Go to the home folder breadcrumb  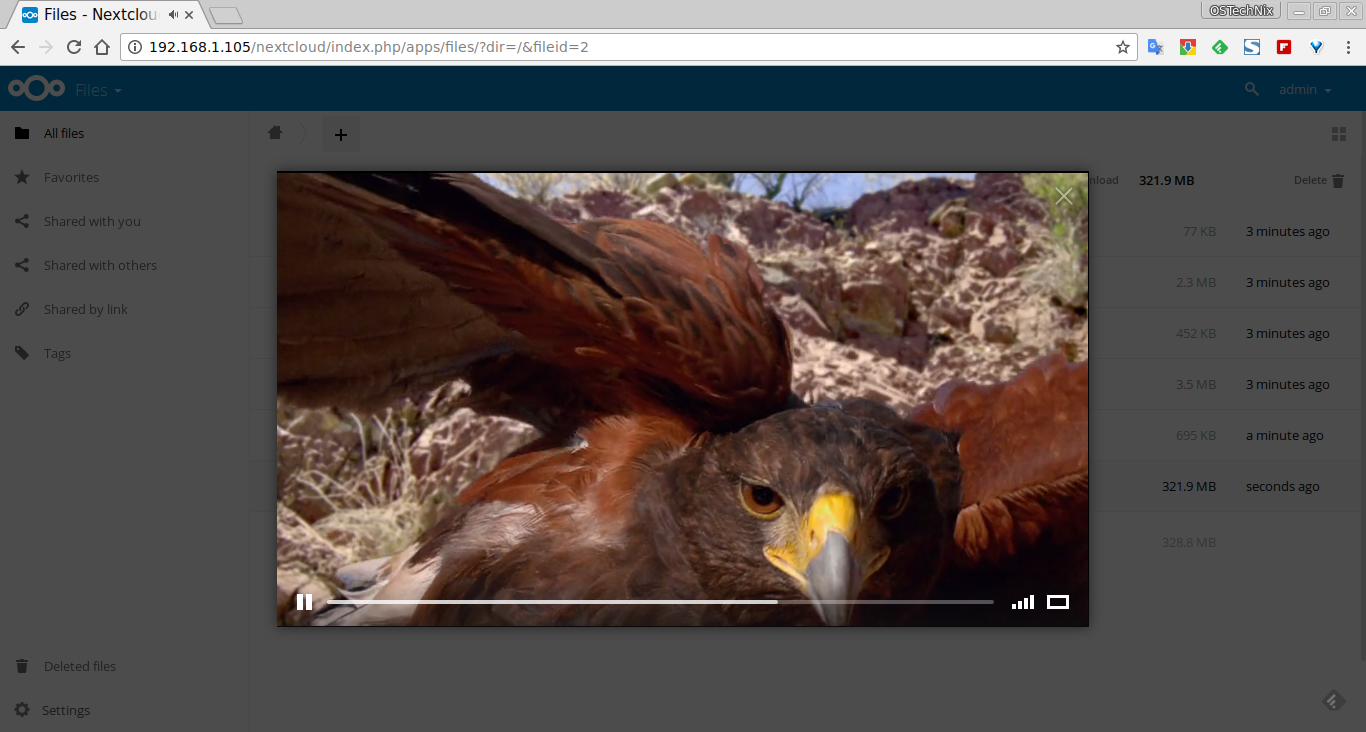point(275,133)
